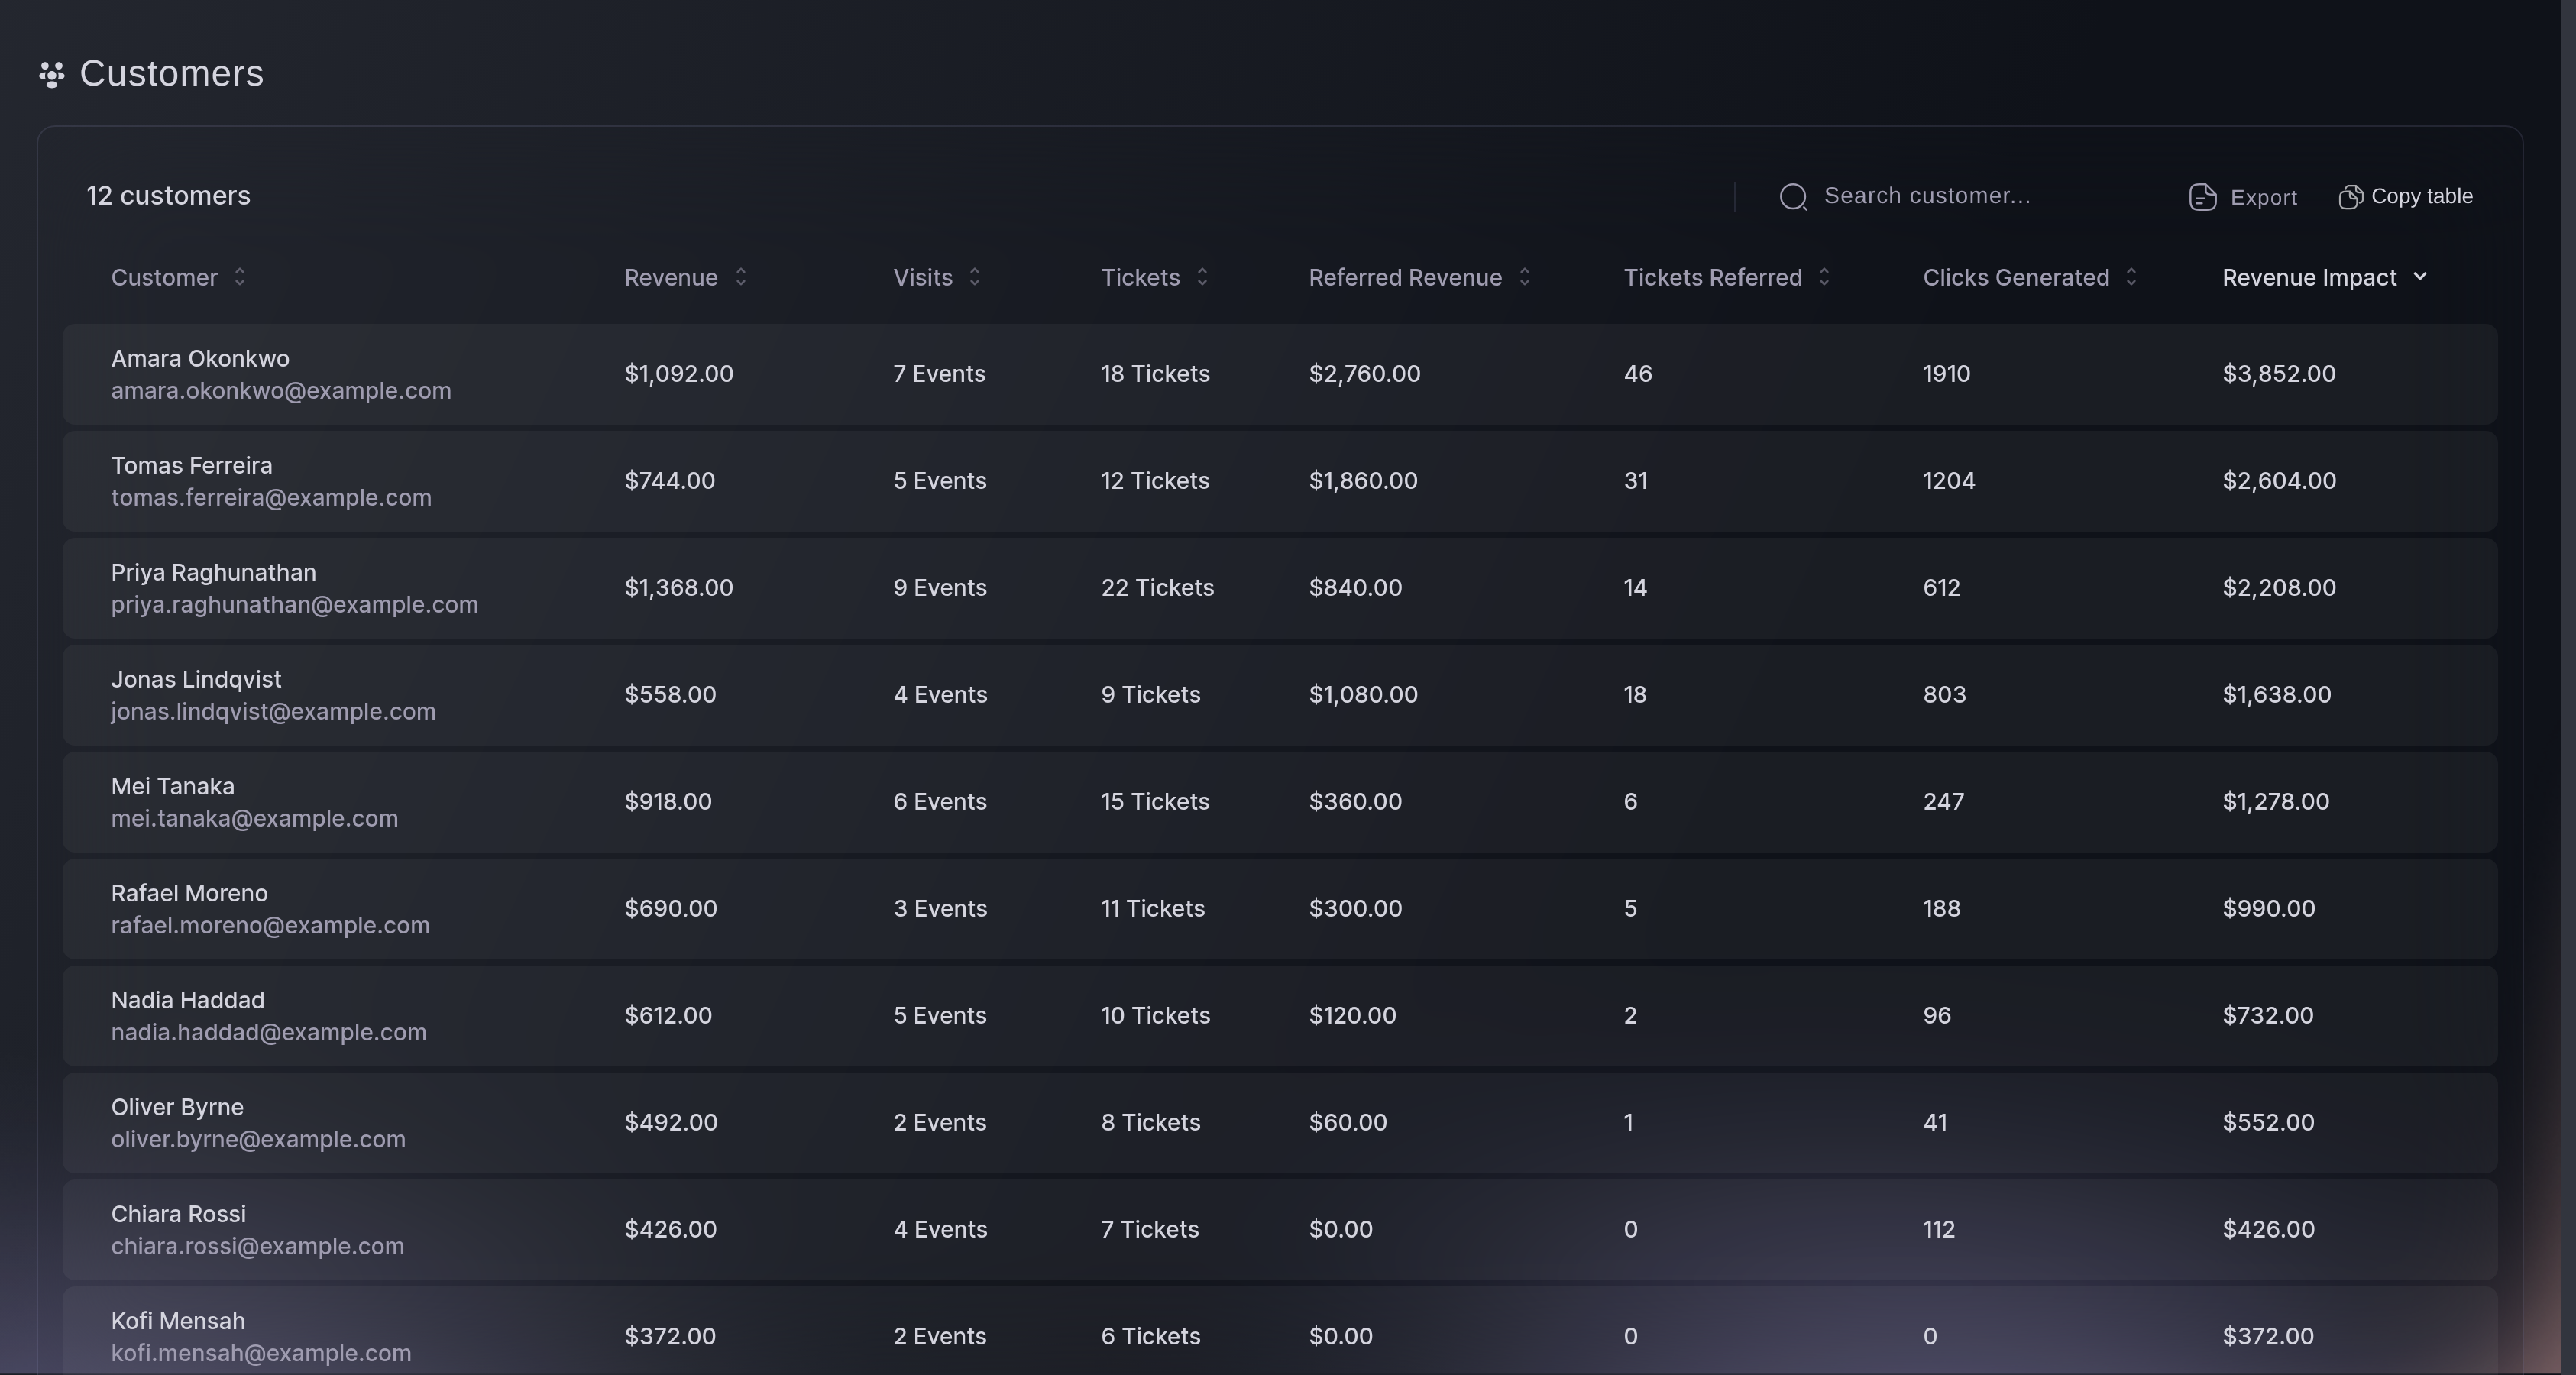2576x1375 pixels.
Task: Click the search magnifier icon
Action: (x=1793, y=197)
